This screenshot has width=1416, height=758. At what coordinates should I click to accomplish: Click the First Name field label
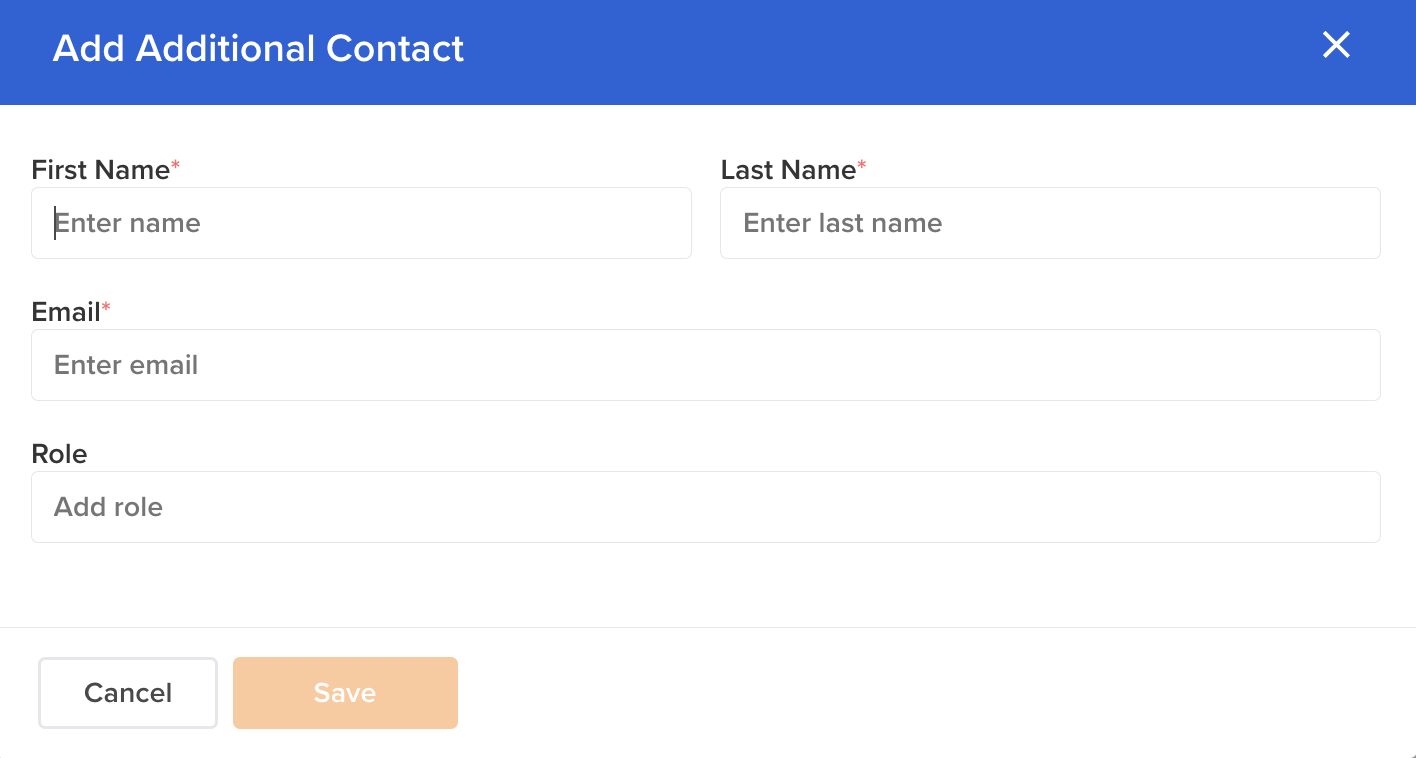point(100,170)
